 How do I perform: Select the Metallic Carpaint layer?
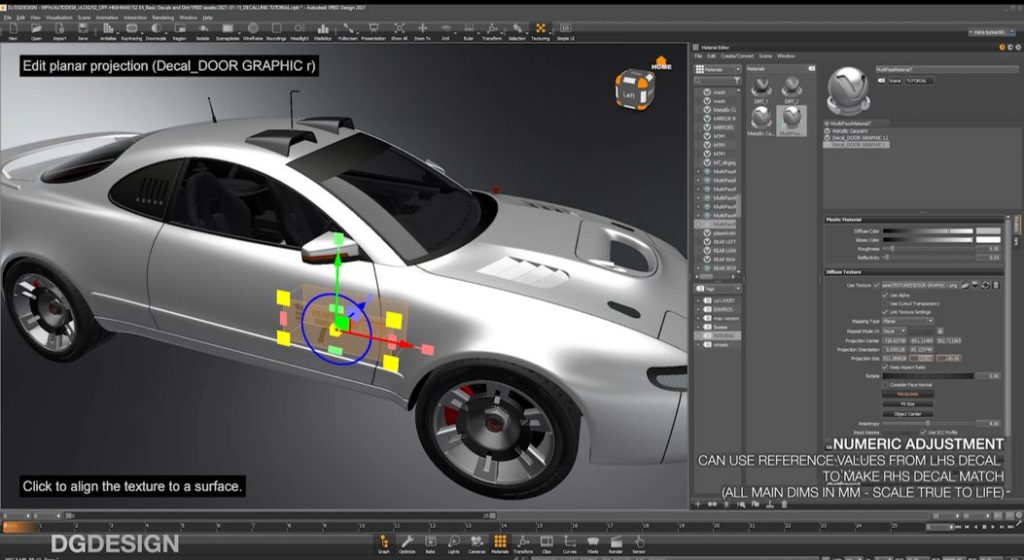point(850,131)
